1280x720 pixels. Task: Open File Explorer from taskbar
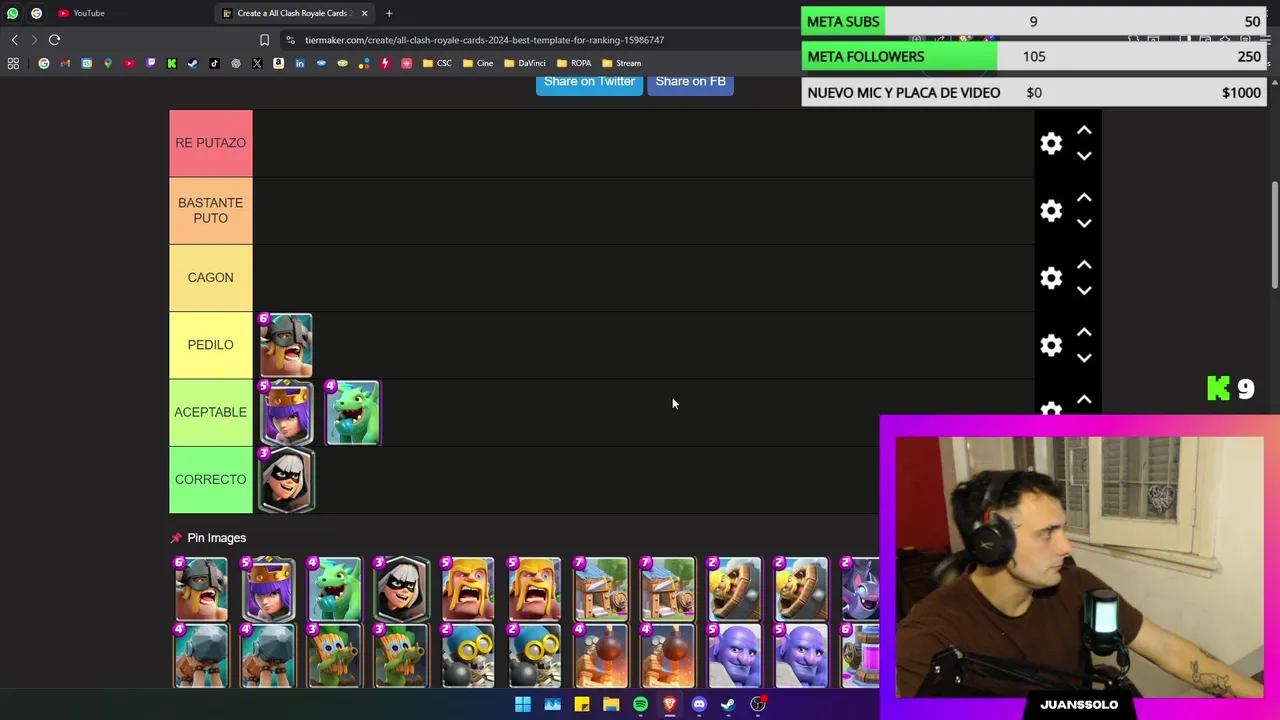(x=611, y=704)
